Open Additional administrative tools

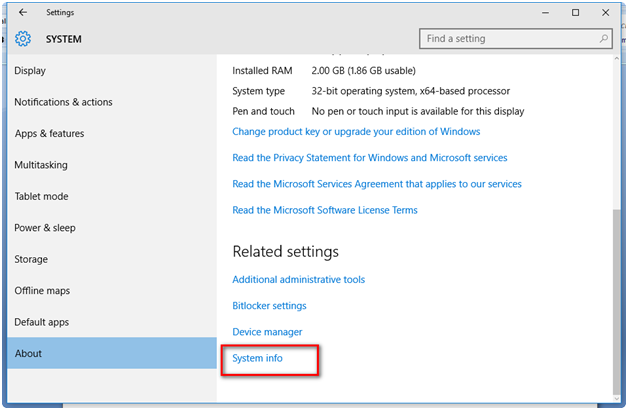tap(298, 280)
